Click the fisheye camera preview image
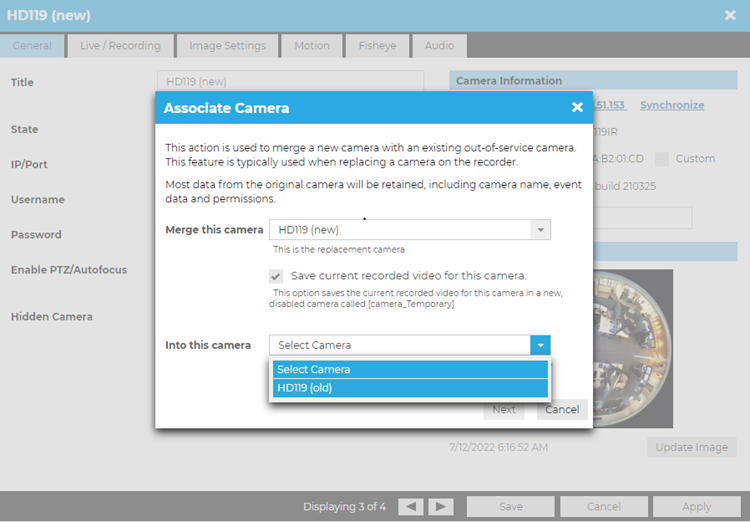750x522 pixels. pyautogui.click(x=633, y=348)
